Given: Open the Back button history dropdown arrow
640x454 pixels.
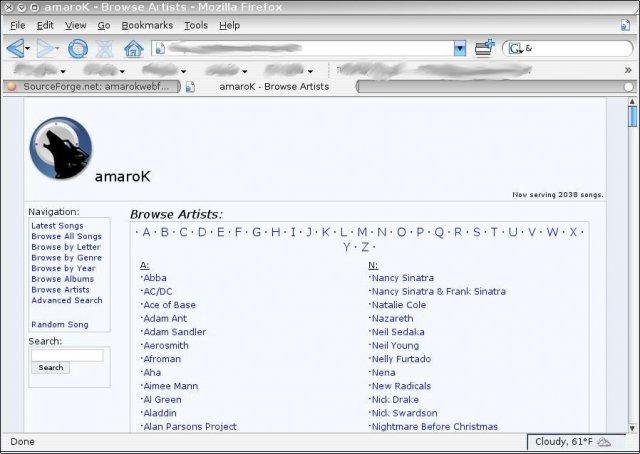Looking at the screenshot, I should (27, 49).
